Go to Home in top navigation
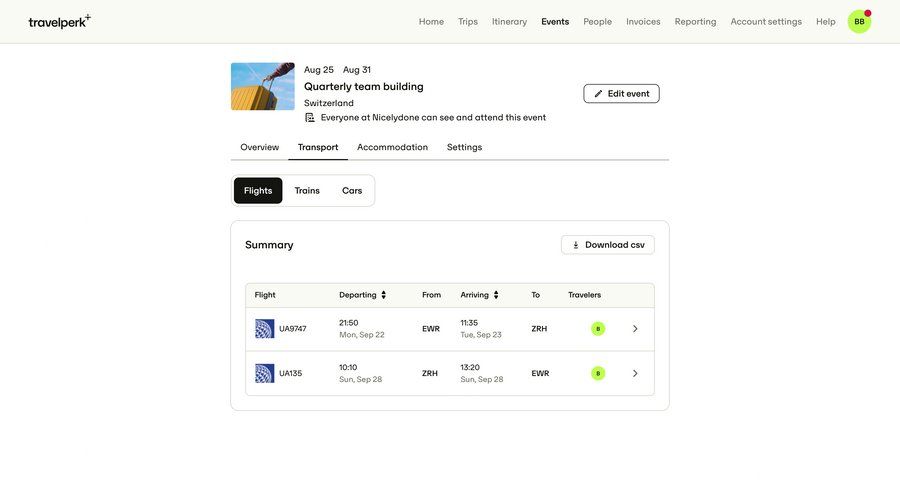900x484 pixels. (x=431, y=22)
